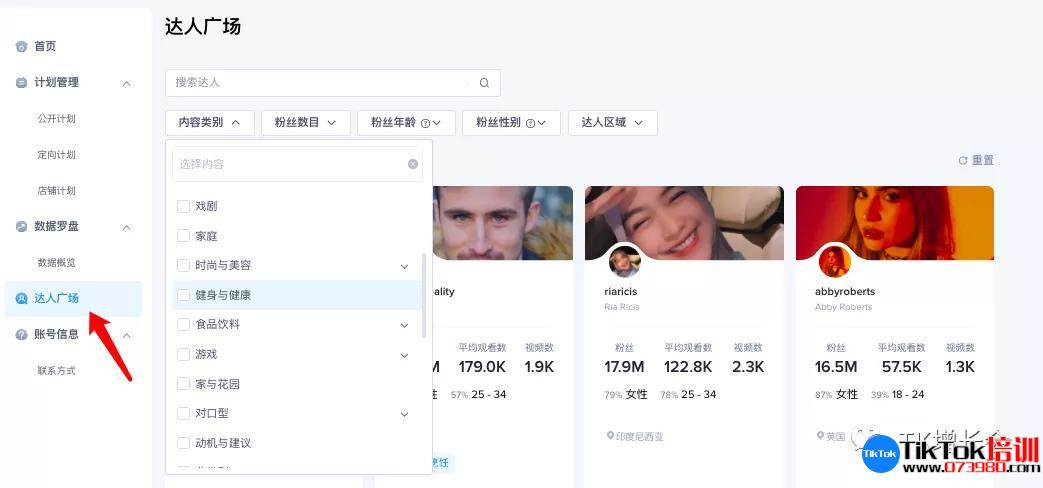Tick the 家与花园 checkbox
This screenshot has height=488, width=1043.
pos(184,384)
